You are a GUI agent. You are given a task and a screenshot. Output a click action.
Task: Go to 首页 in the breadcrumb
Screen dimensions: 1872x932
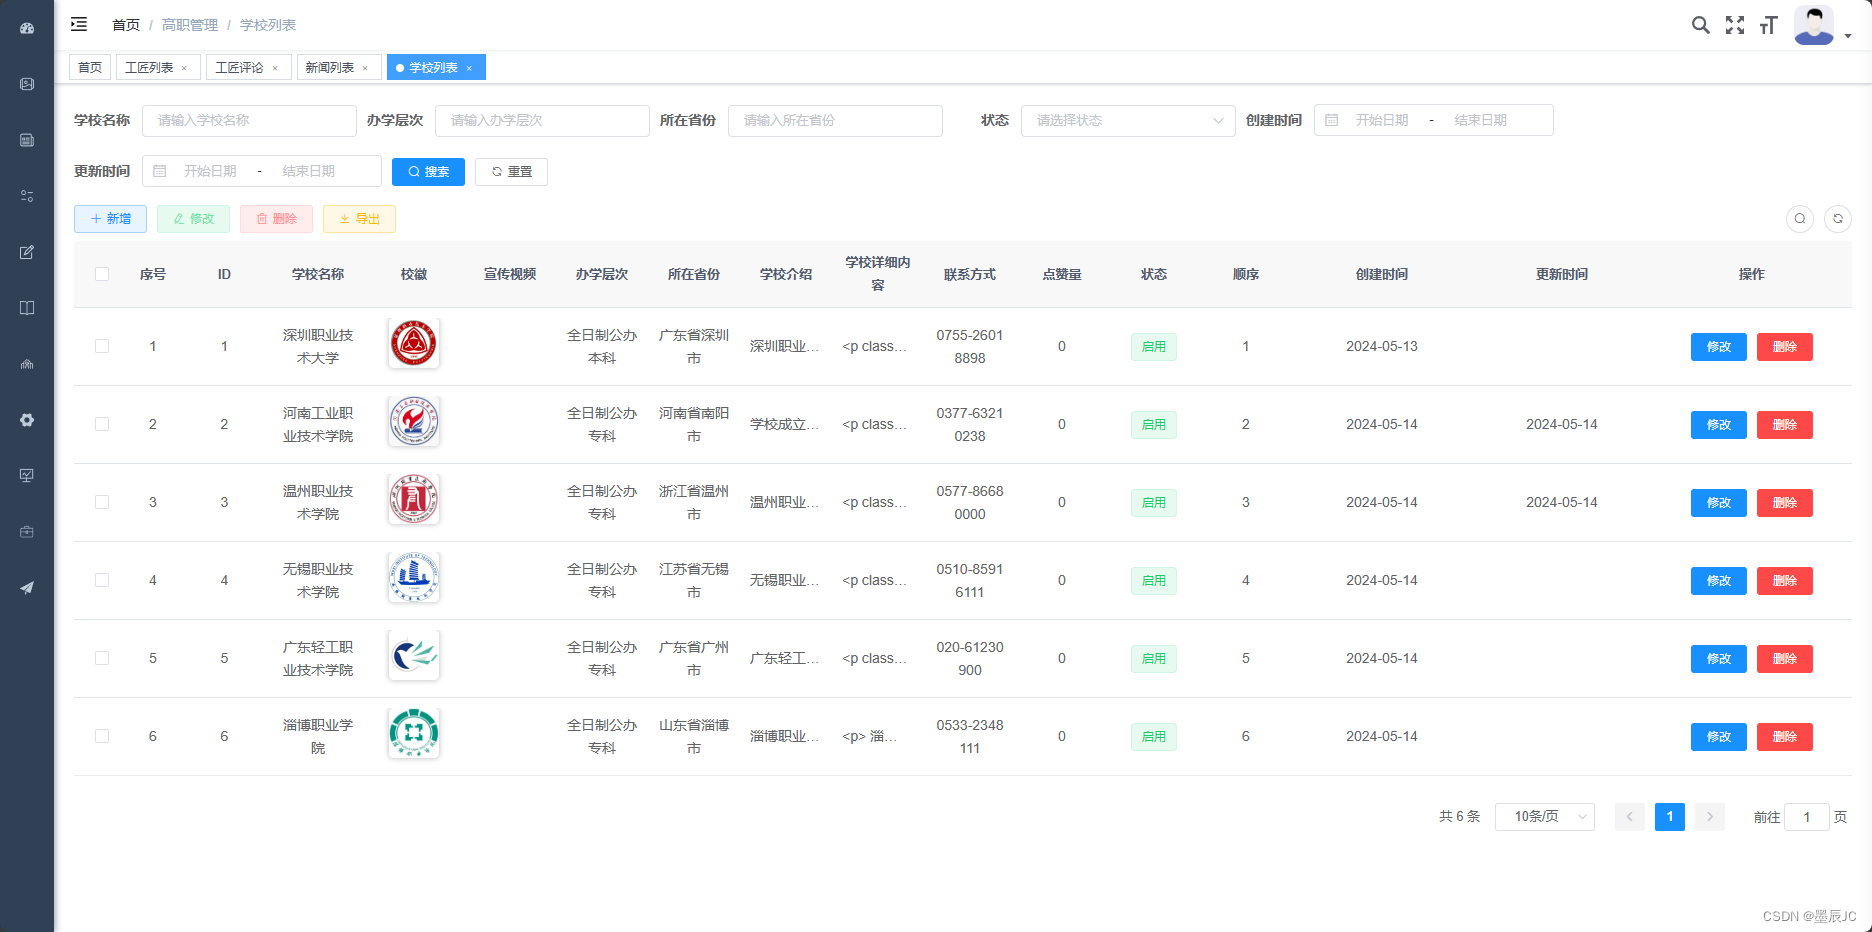click(x=126, y=25)
